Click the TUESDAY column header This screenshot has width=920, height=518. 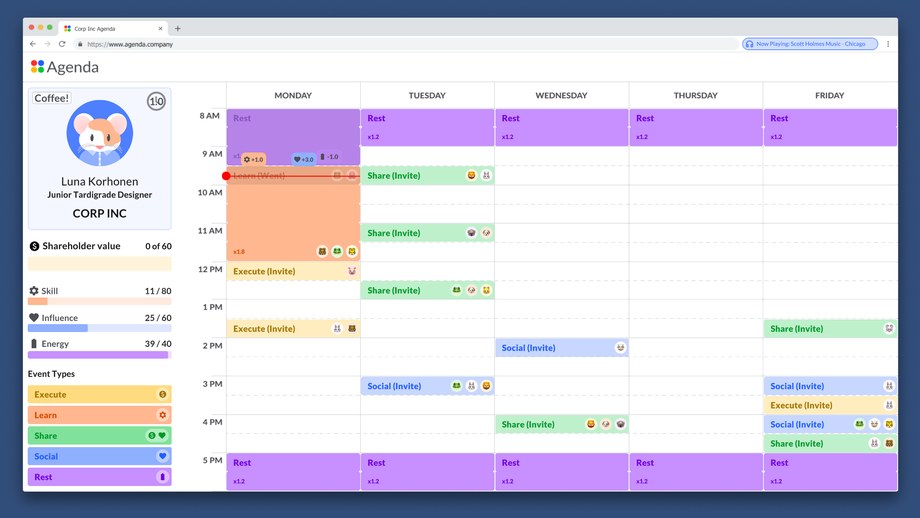pos(427,95)
